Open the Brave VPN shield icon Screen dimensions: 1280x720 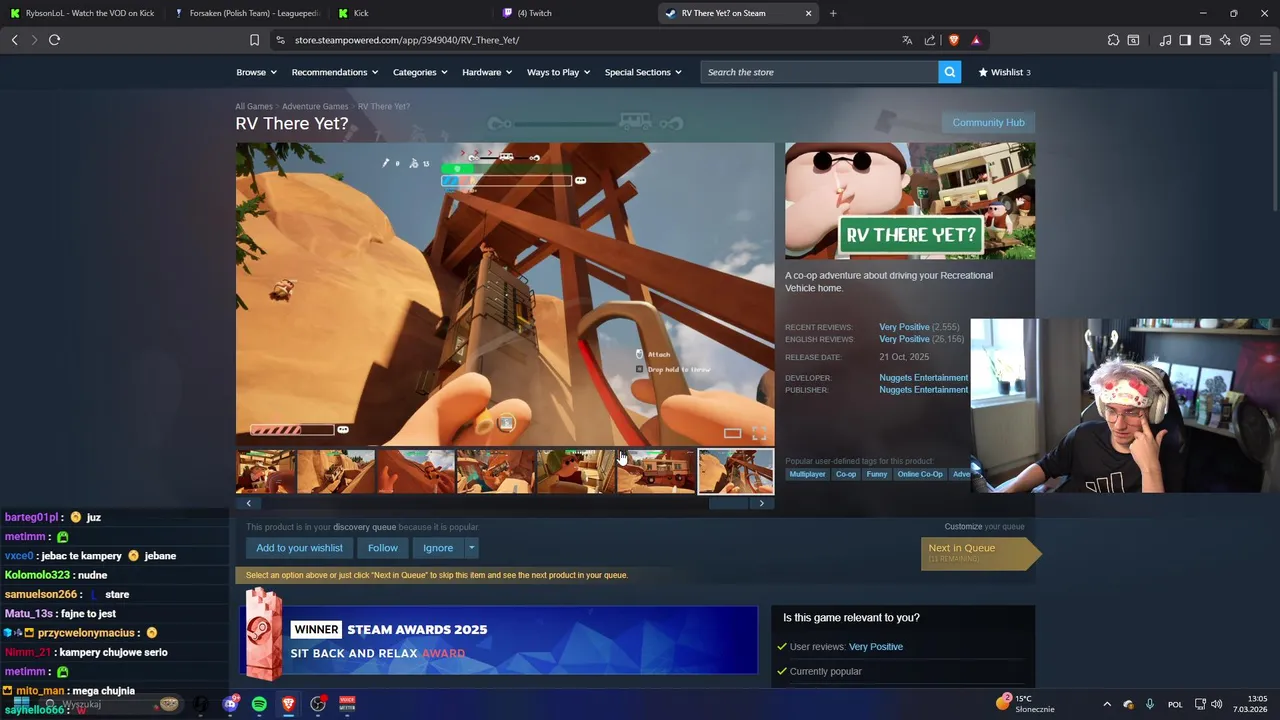click(1245, 40)
